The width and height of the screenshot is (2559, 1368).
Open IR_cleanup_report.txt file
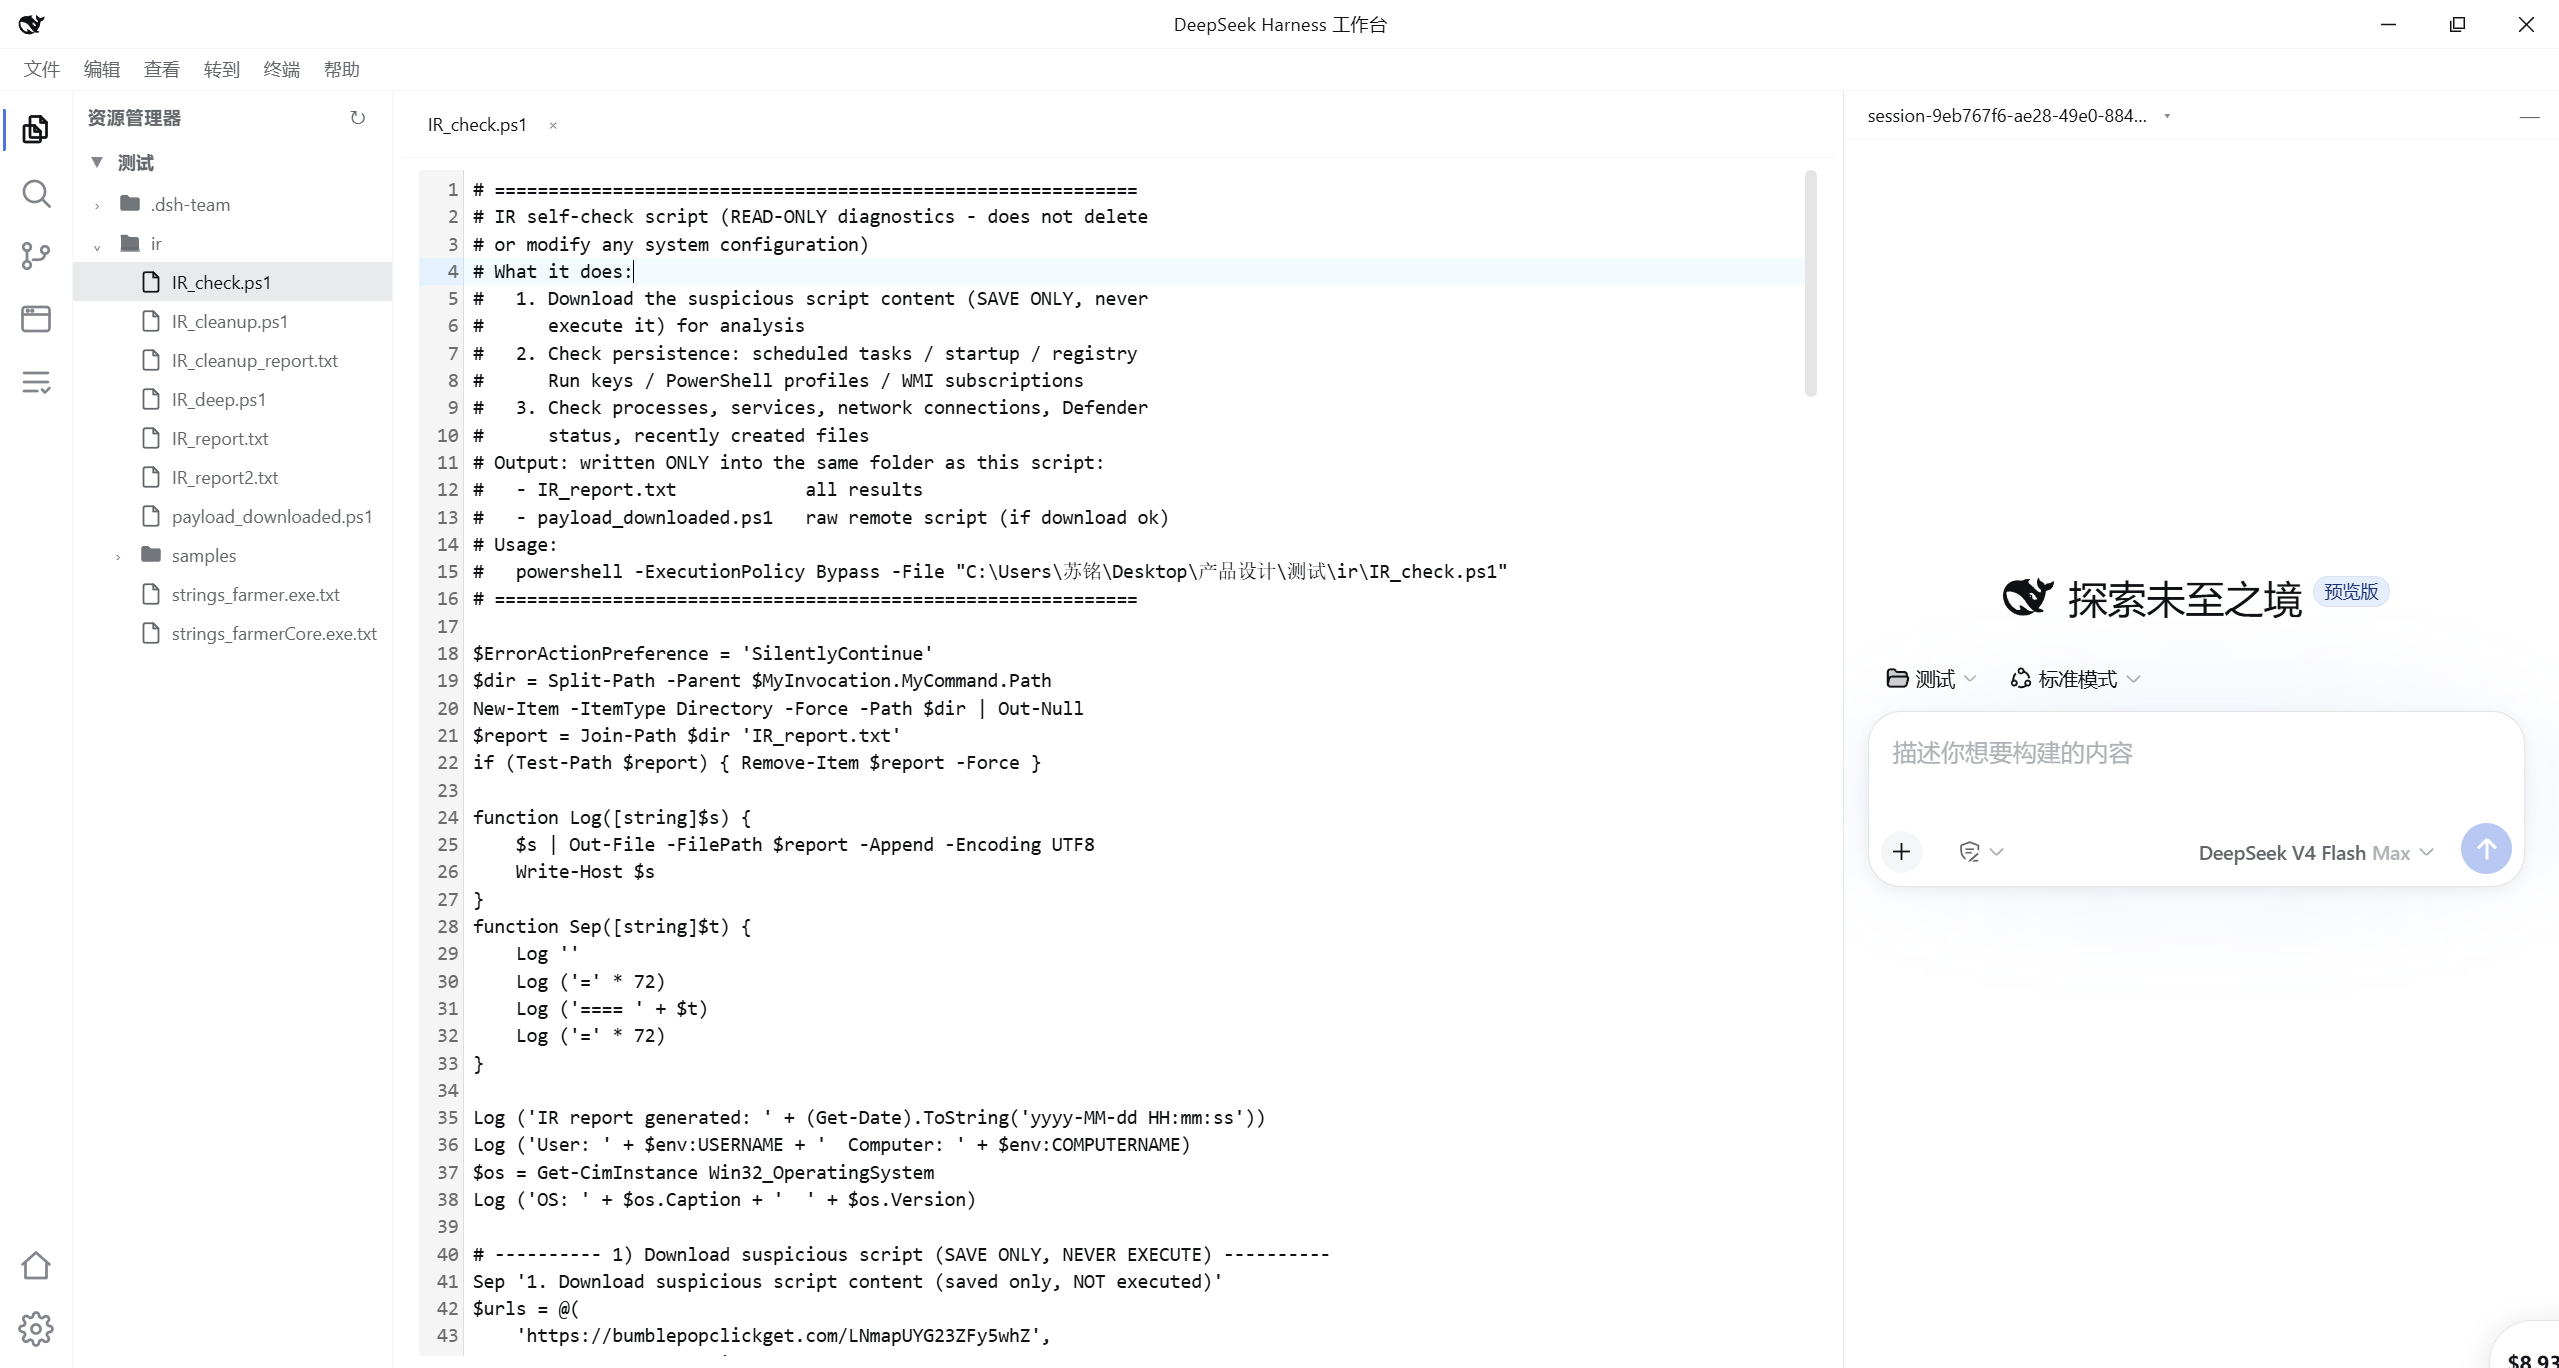click(232, 360)
